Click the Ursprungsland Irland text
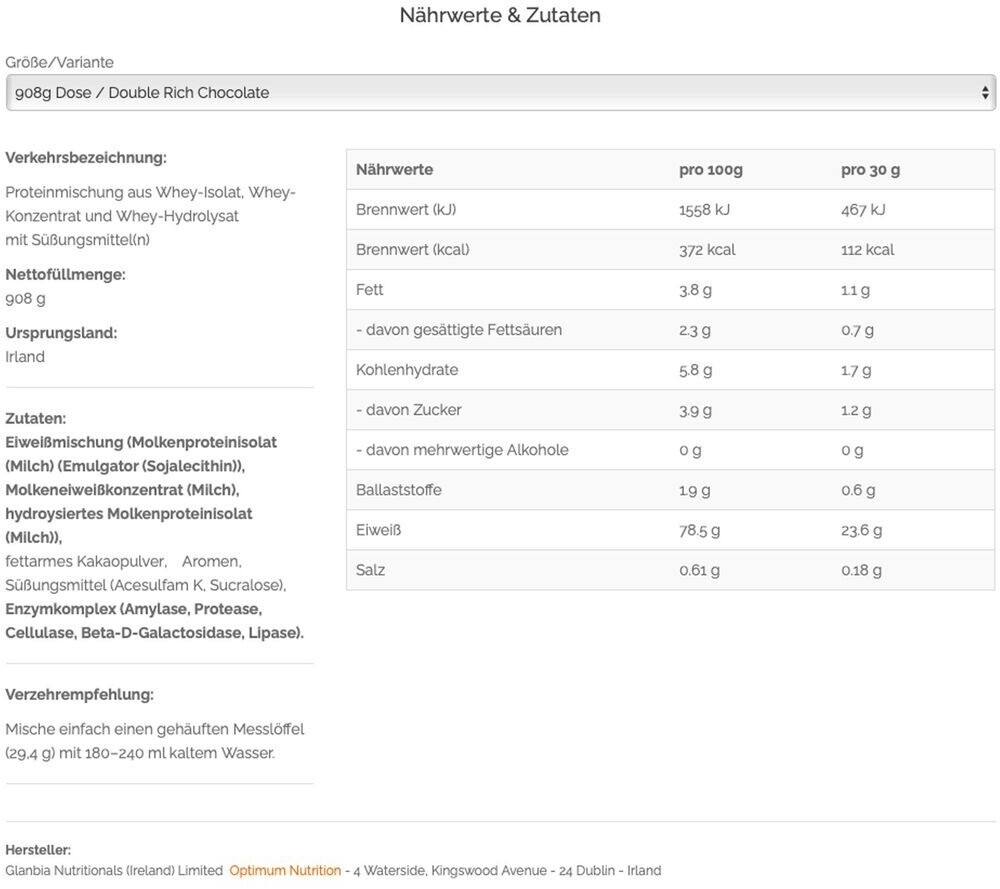This screenshot has width=1000, height=889. tap(25, 356)
